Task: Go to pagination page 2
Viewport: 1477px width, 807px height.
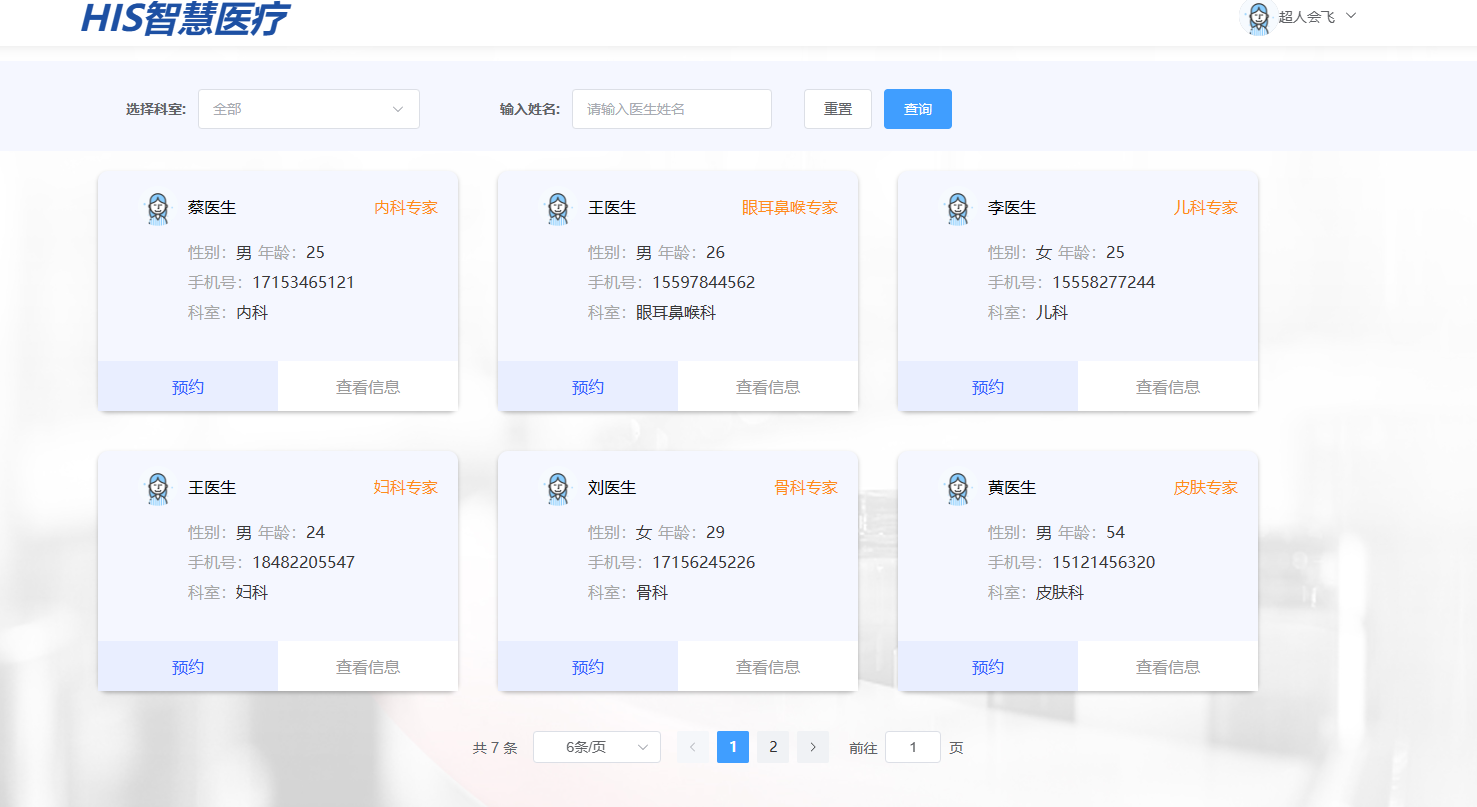Action: click(773, 747)
